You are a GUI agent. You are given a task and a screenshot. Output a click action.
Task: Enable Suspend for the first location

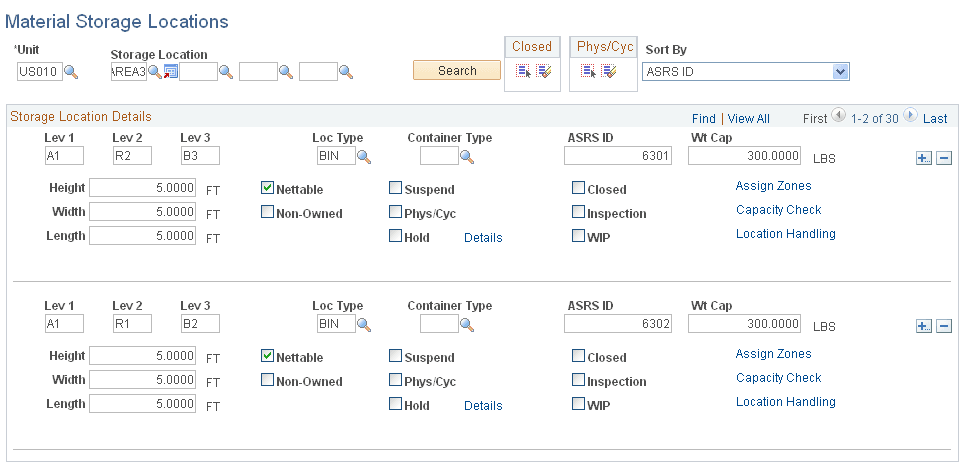pos(396,188)
